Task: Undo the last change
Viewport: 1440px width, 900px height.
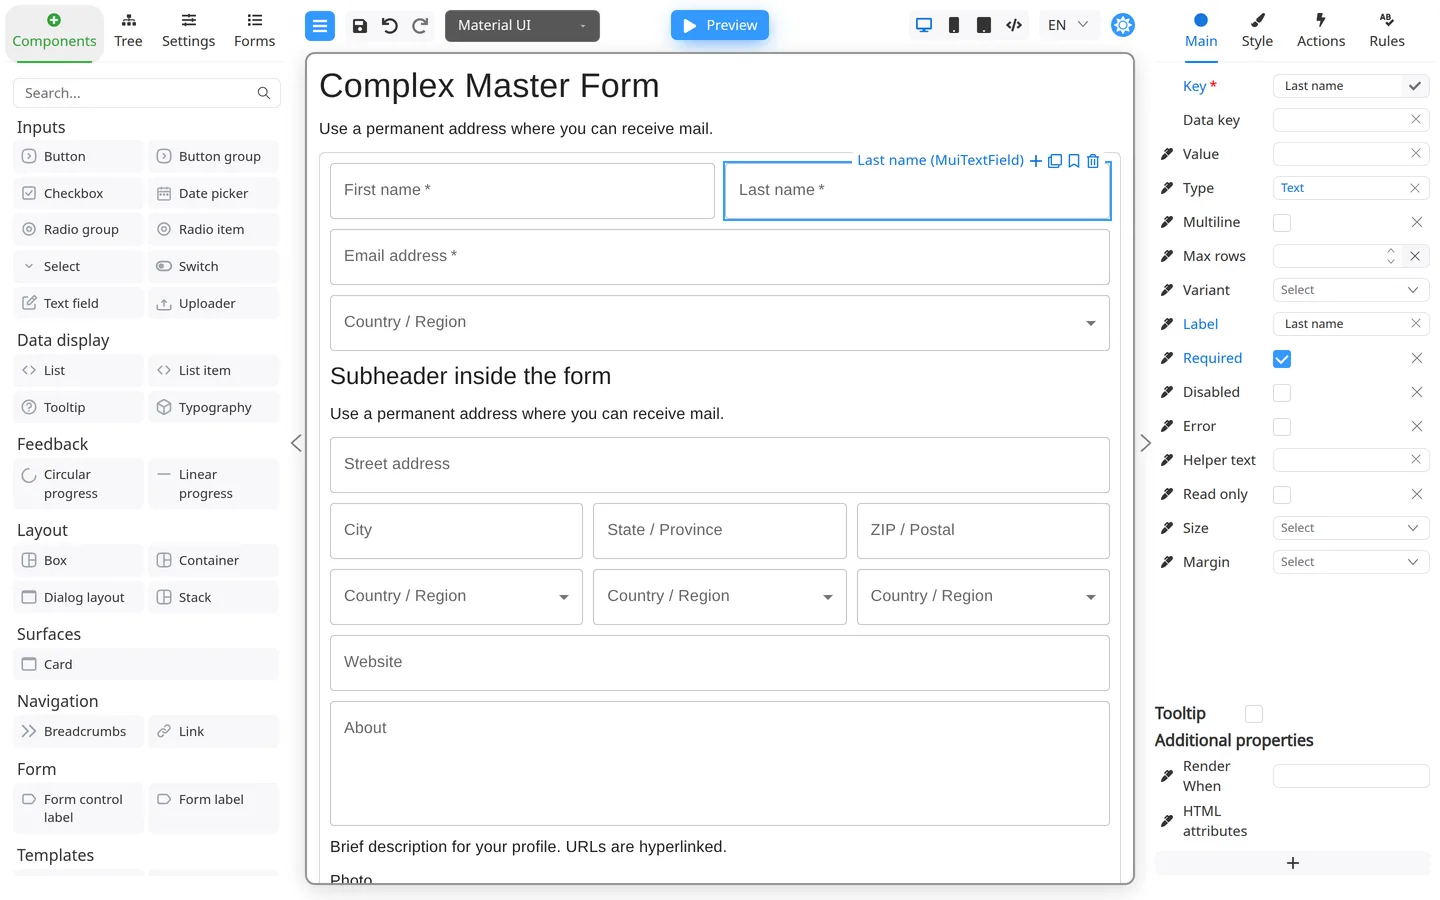Action: tap(390, 26)
